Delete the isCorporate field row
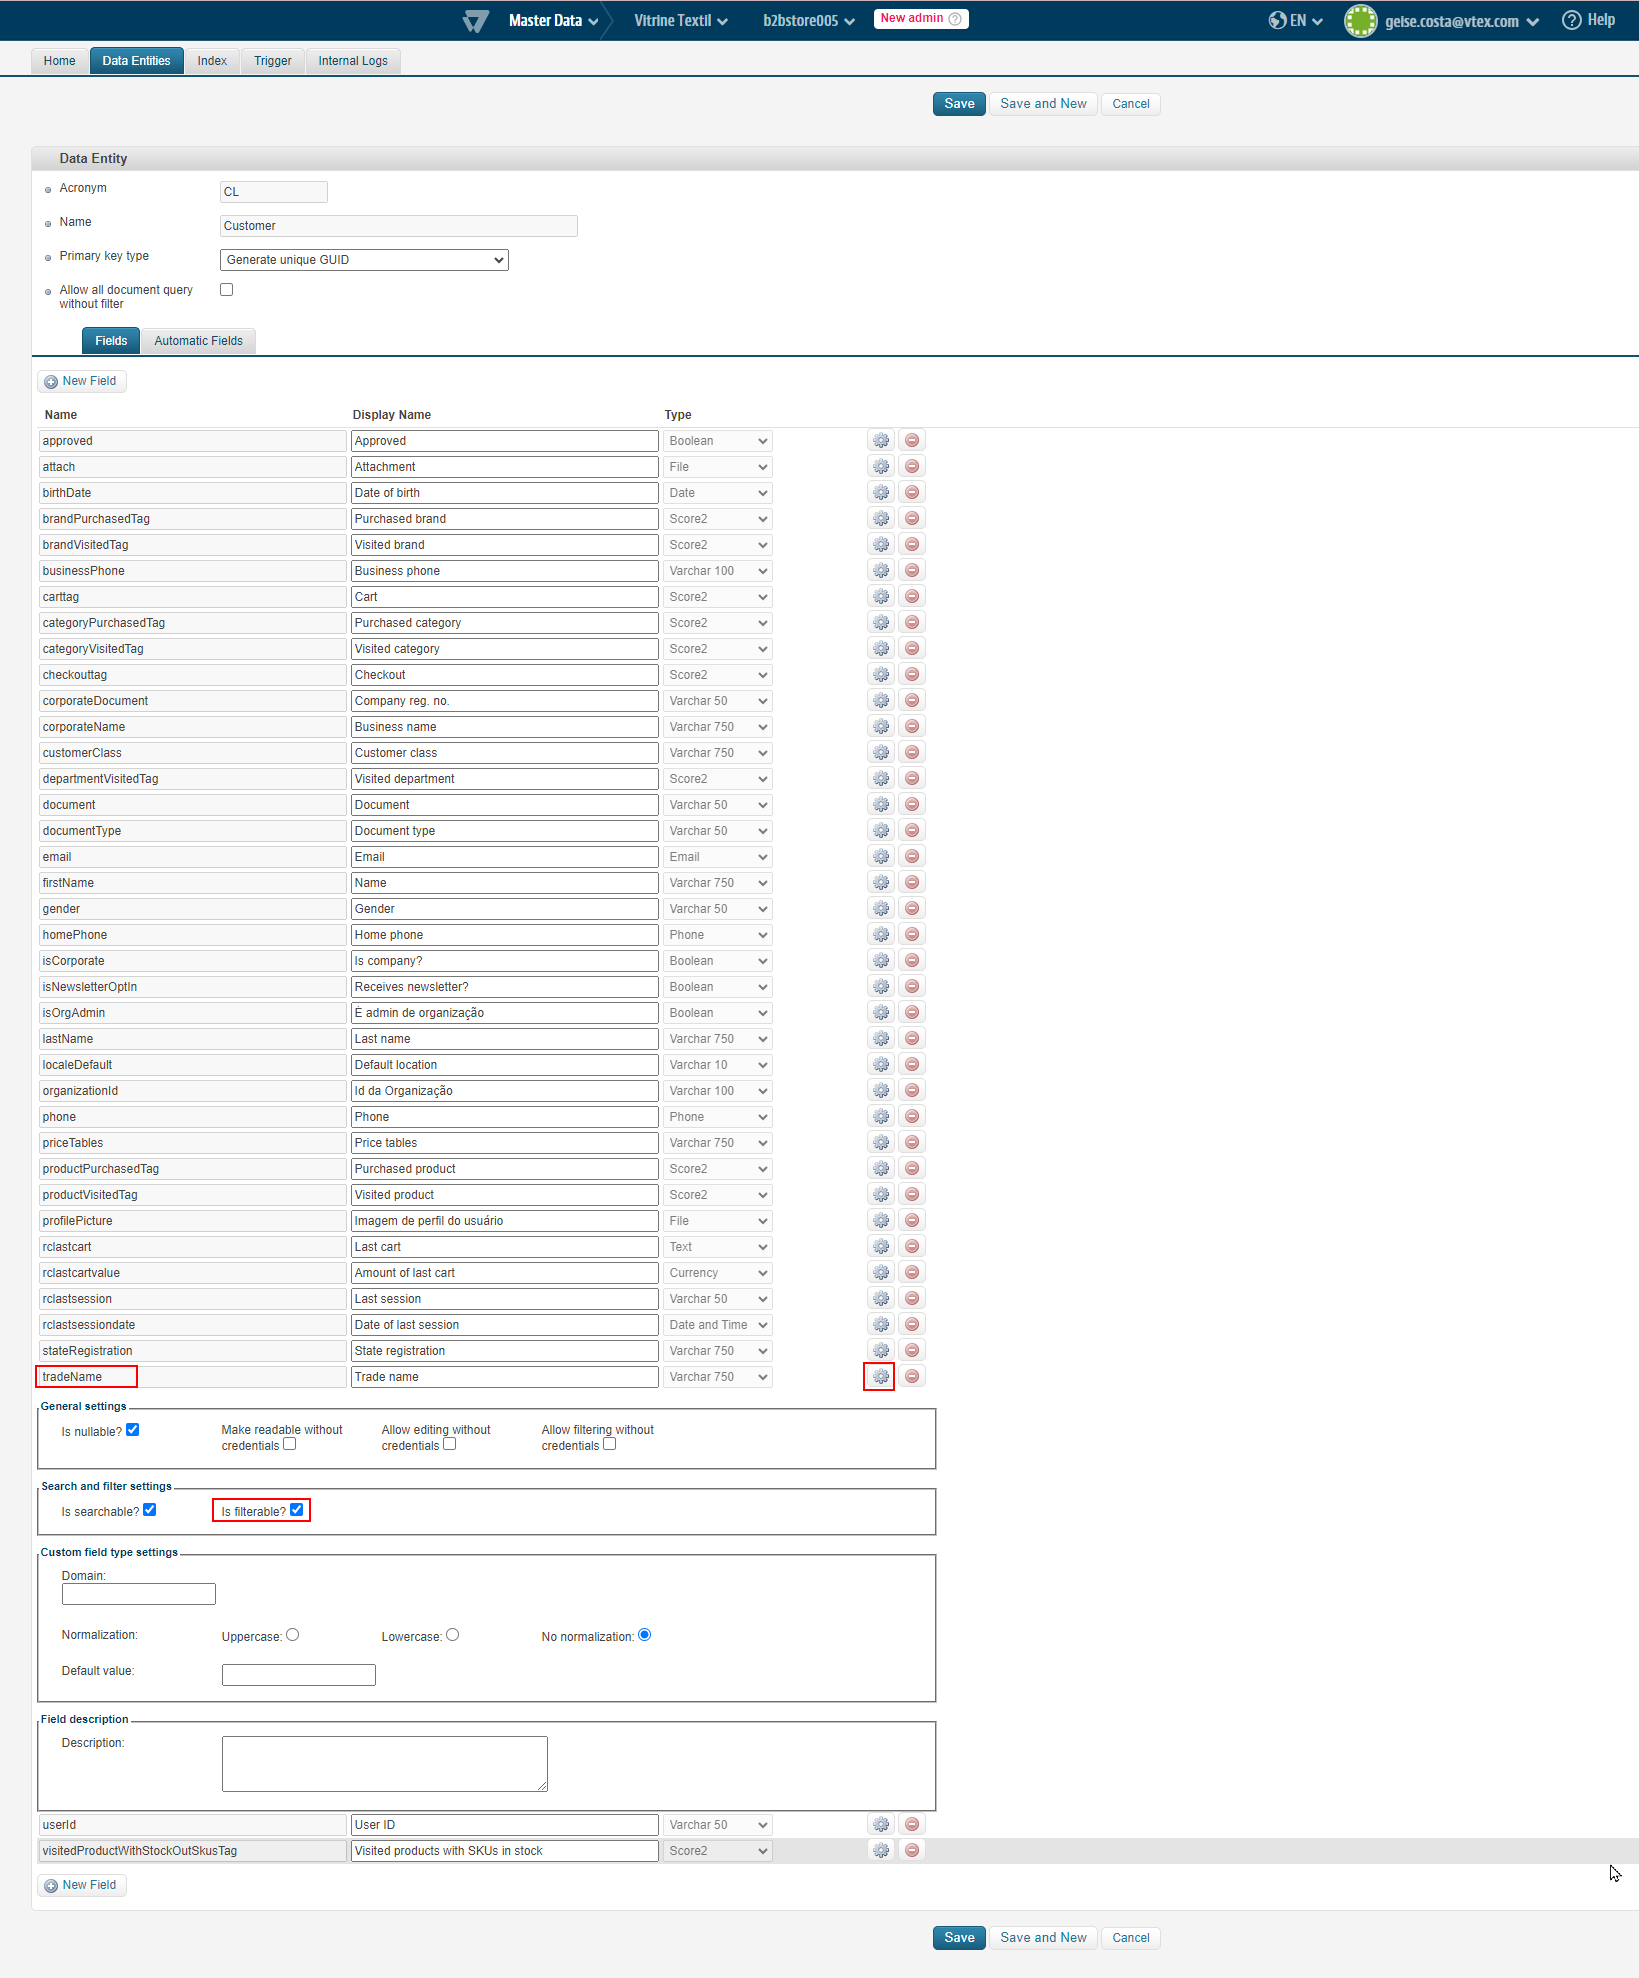The width and height of the screenshot is (1639, 1978). (912, 960)
